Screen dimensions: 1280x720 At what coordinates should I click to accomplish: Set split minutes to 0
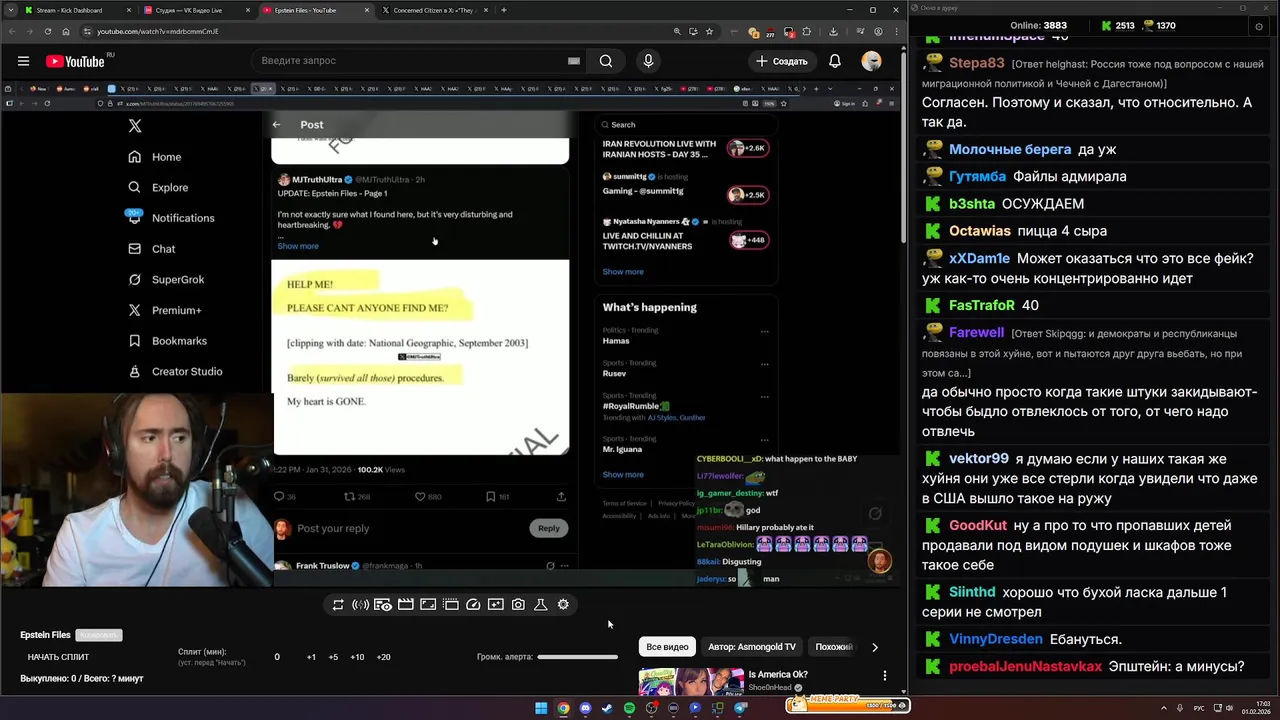[x=277, y=657]
